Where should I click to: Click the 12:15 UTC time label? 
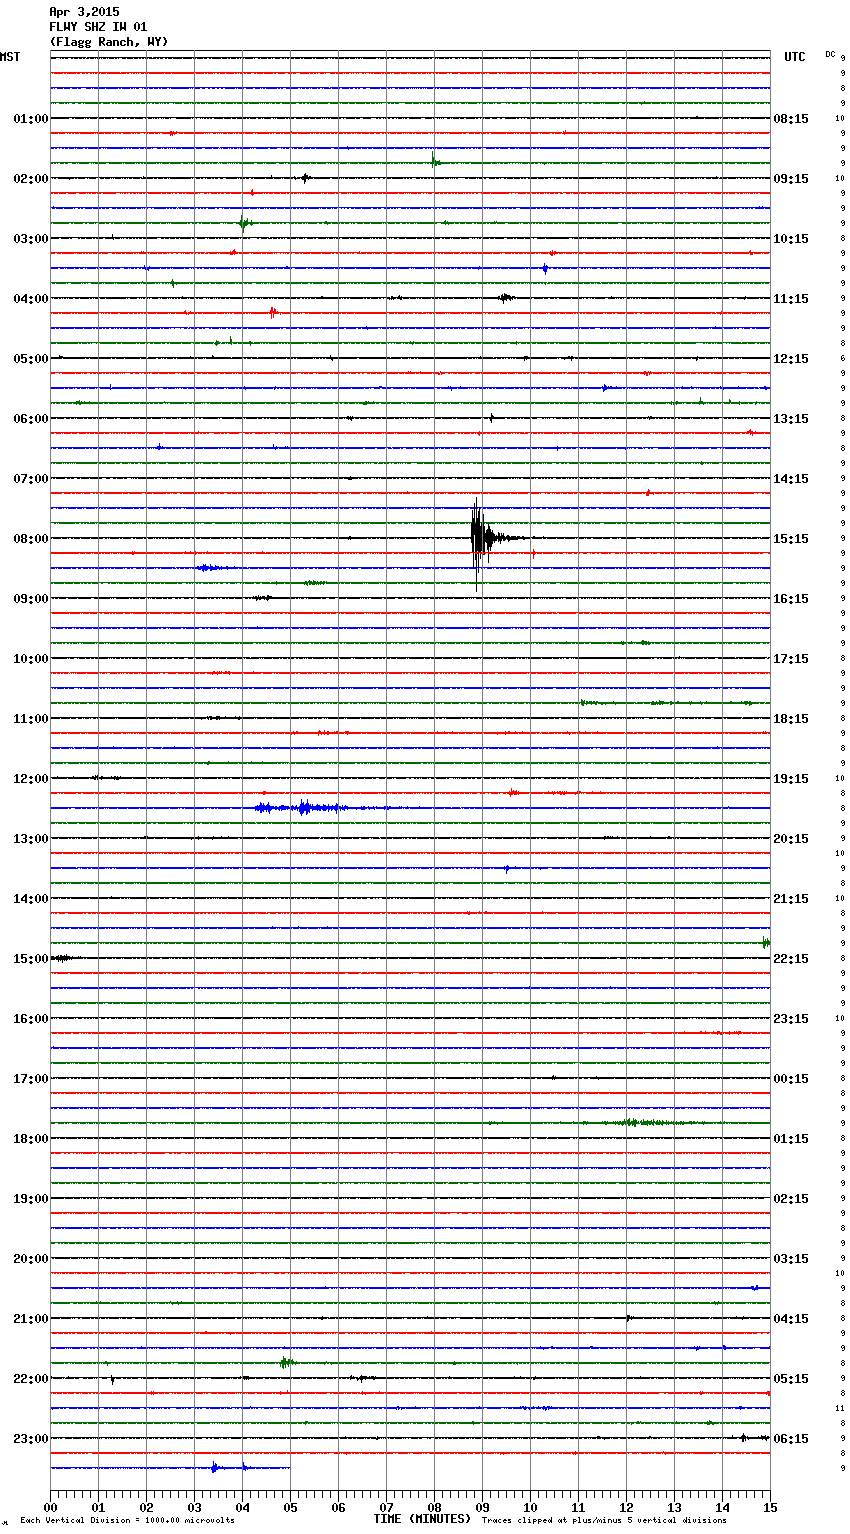[791, 359]
